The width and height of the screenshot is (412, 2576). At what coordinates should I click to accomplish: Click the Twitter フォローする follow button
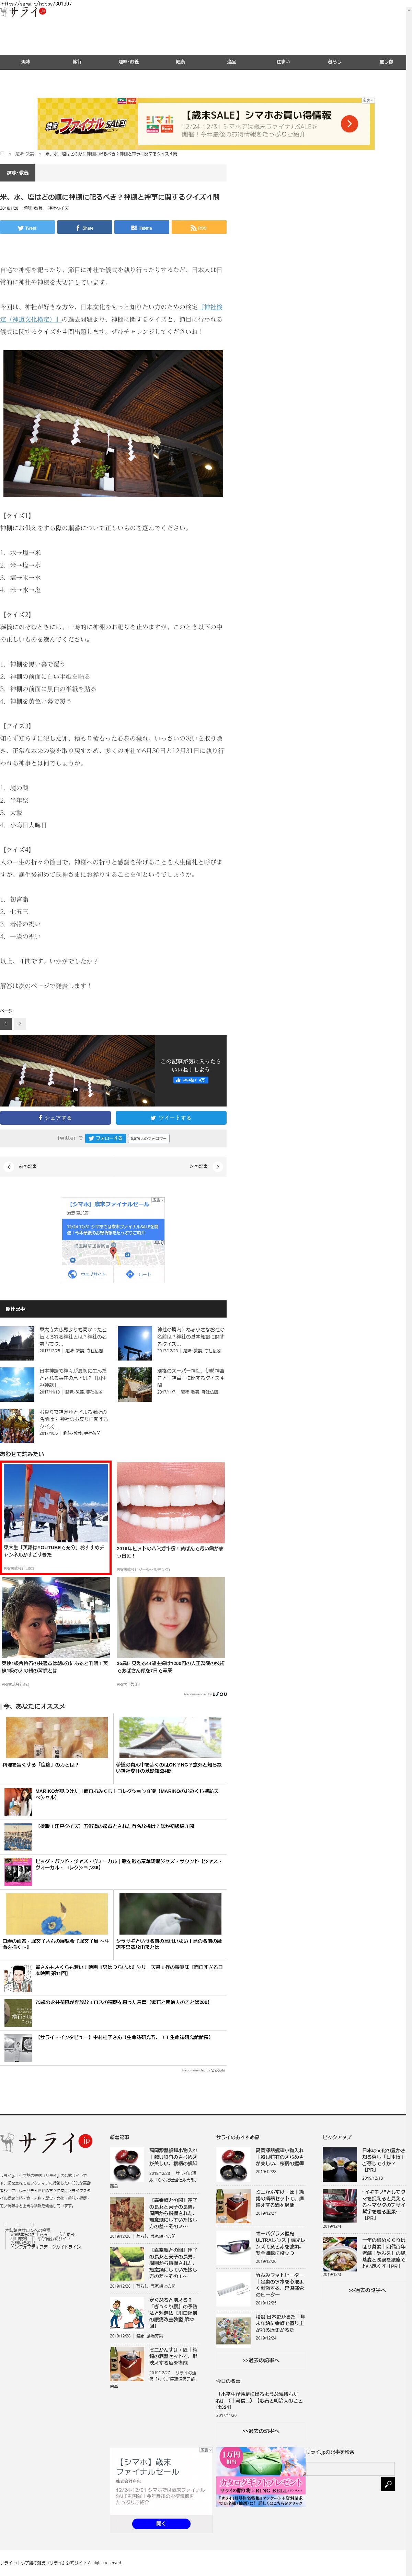(x=105, y=1138)
